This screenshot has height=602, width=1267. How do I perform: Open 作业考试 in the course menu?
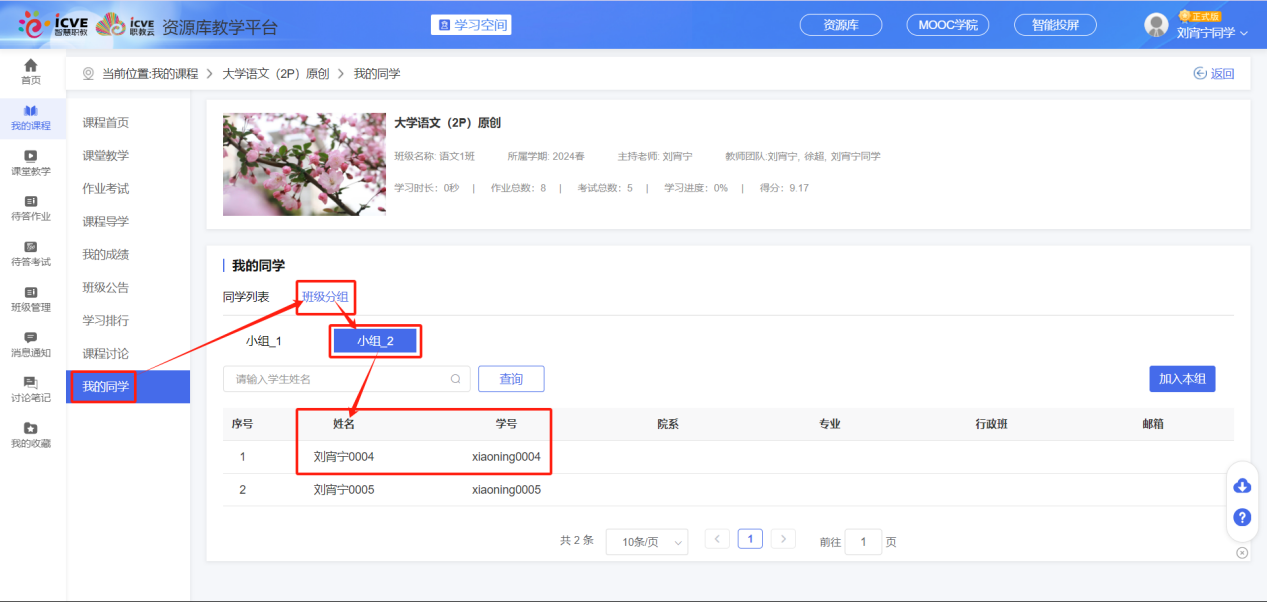[106, 189]
